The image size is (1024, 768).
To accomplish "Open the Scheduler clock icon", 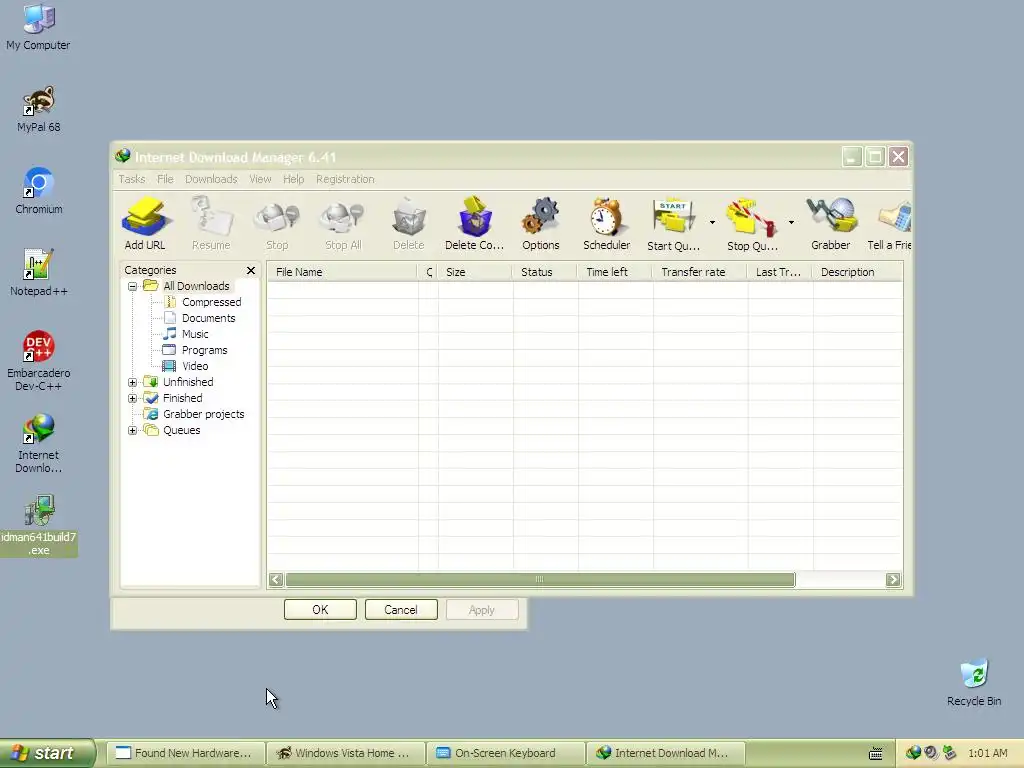I will tap(607, 224).
